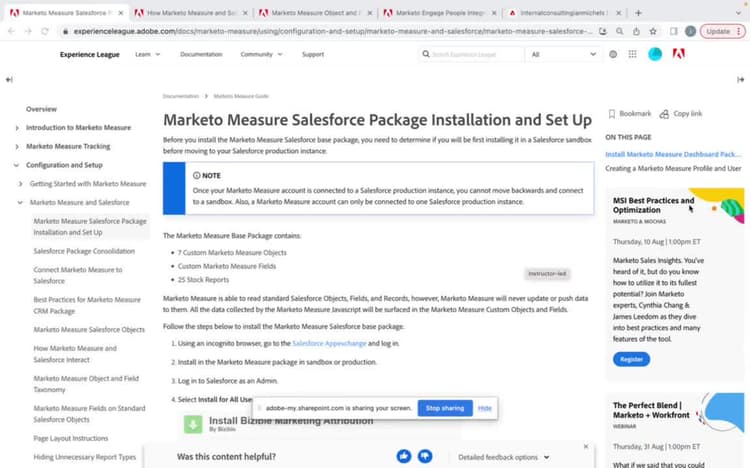Open Hiding Unnecessary Report Types
Viewport: 750px width, 468px height.
tap(85, 457)
